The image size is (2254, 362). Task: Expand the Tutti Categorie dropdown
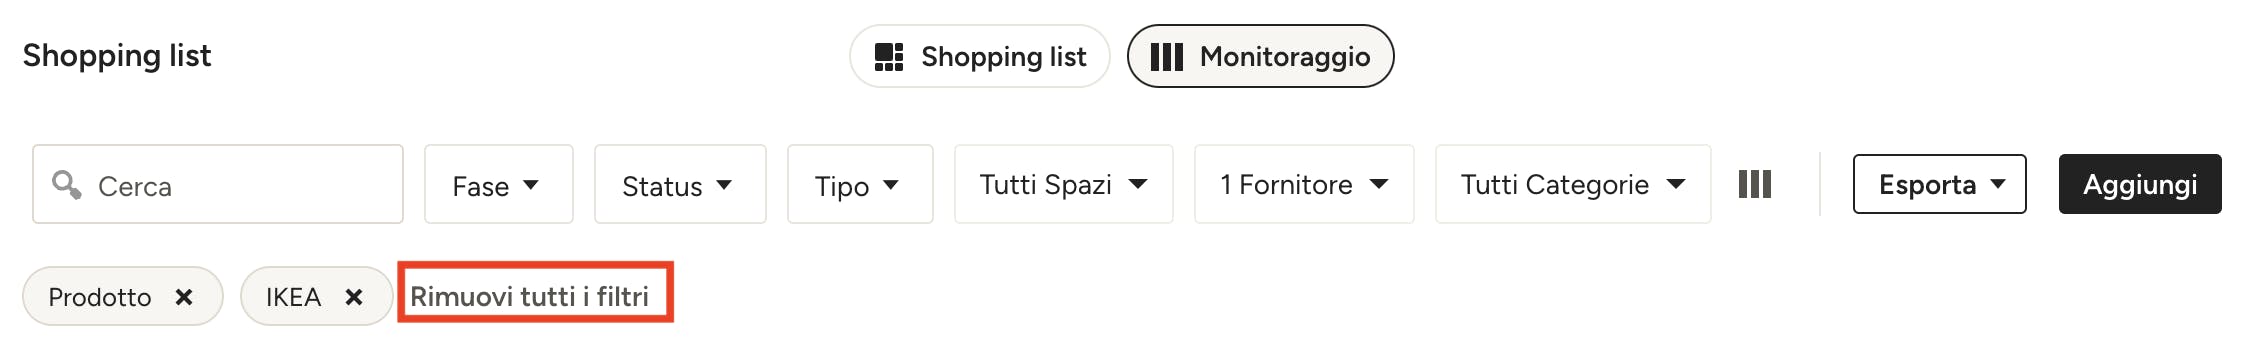click(1573, 184)
